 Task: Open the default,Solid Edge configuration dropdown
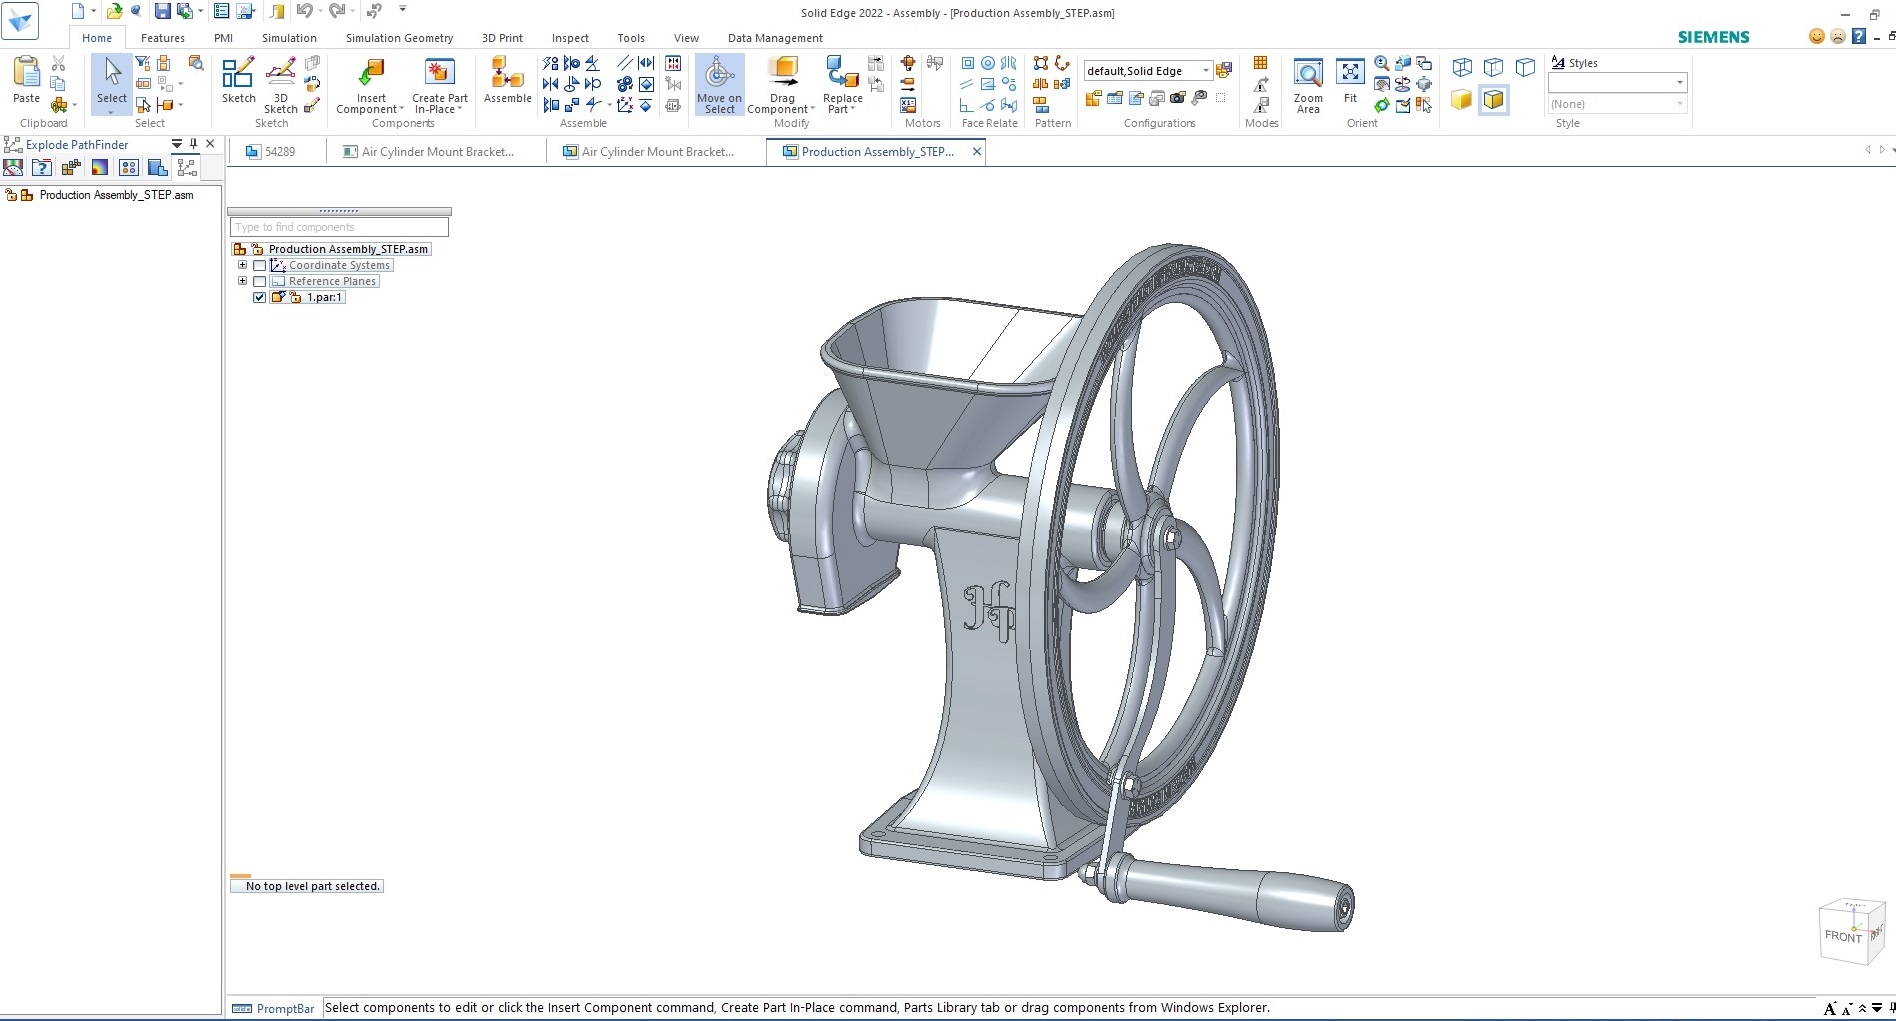pos(1207,70)
